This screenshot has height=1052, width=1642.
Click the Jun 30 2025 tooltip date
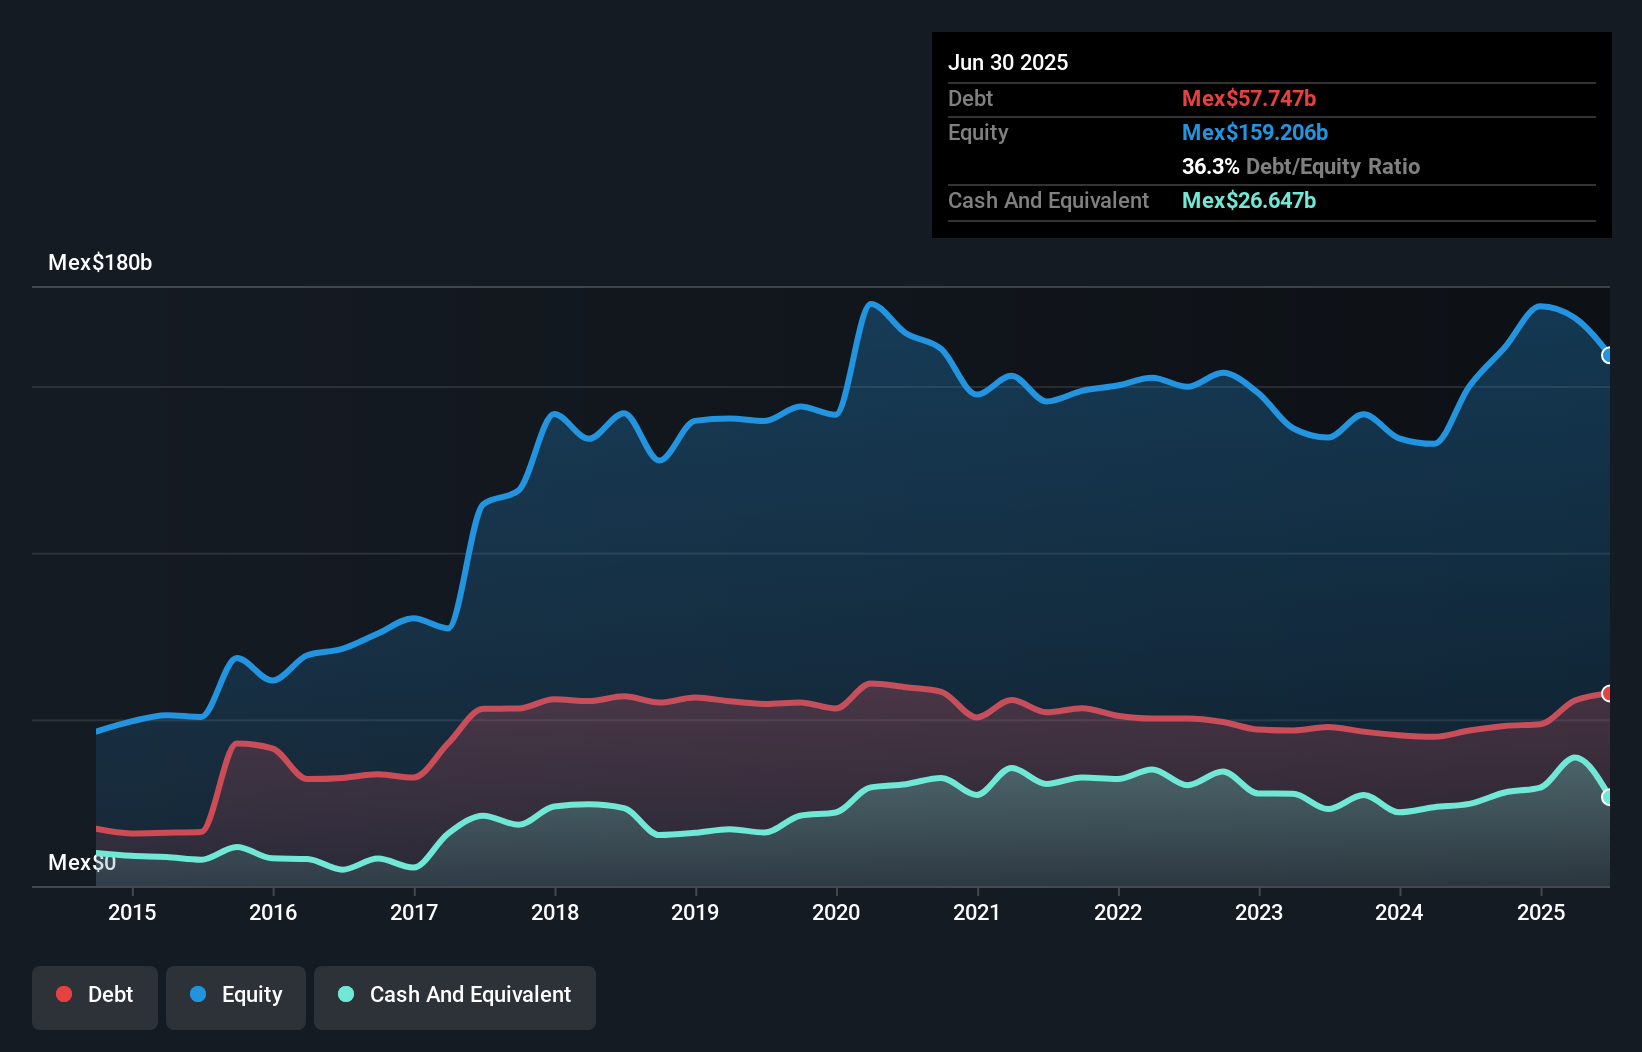pyautogui.click(x=1008, y=62)
